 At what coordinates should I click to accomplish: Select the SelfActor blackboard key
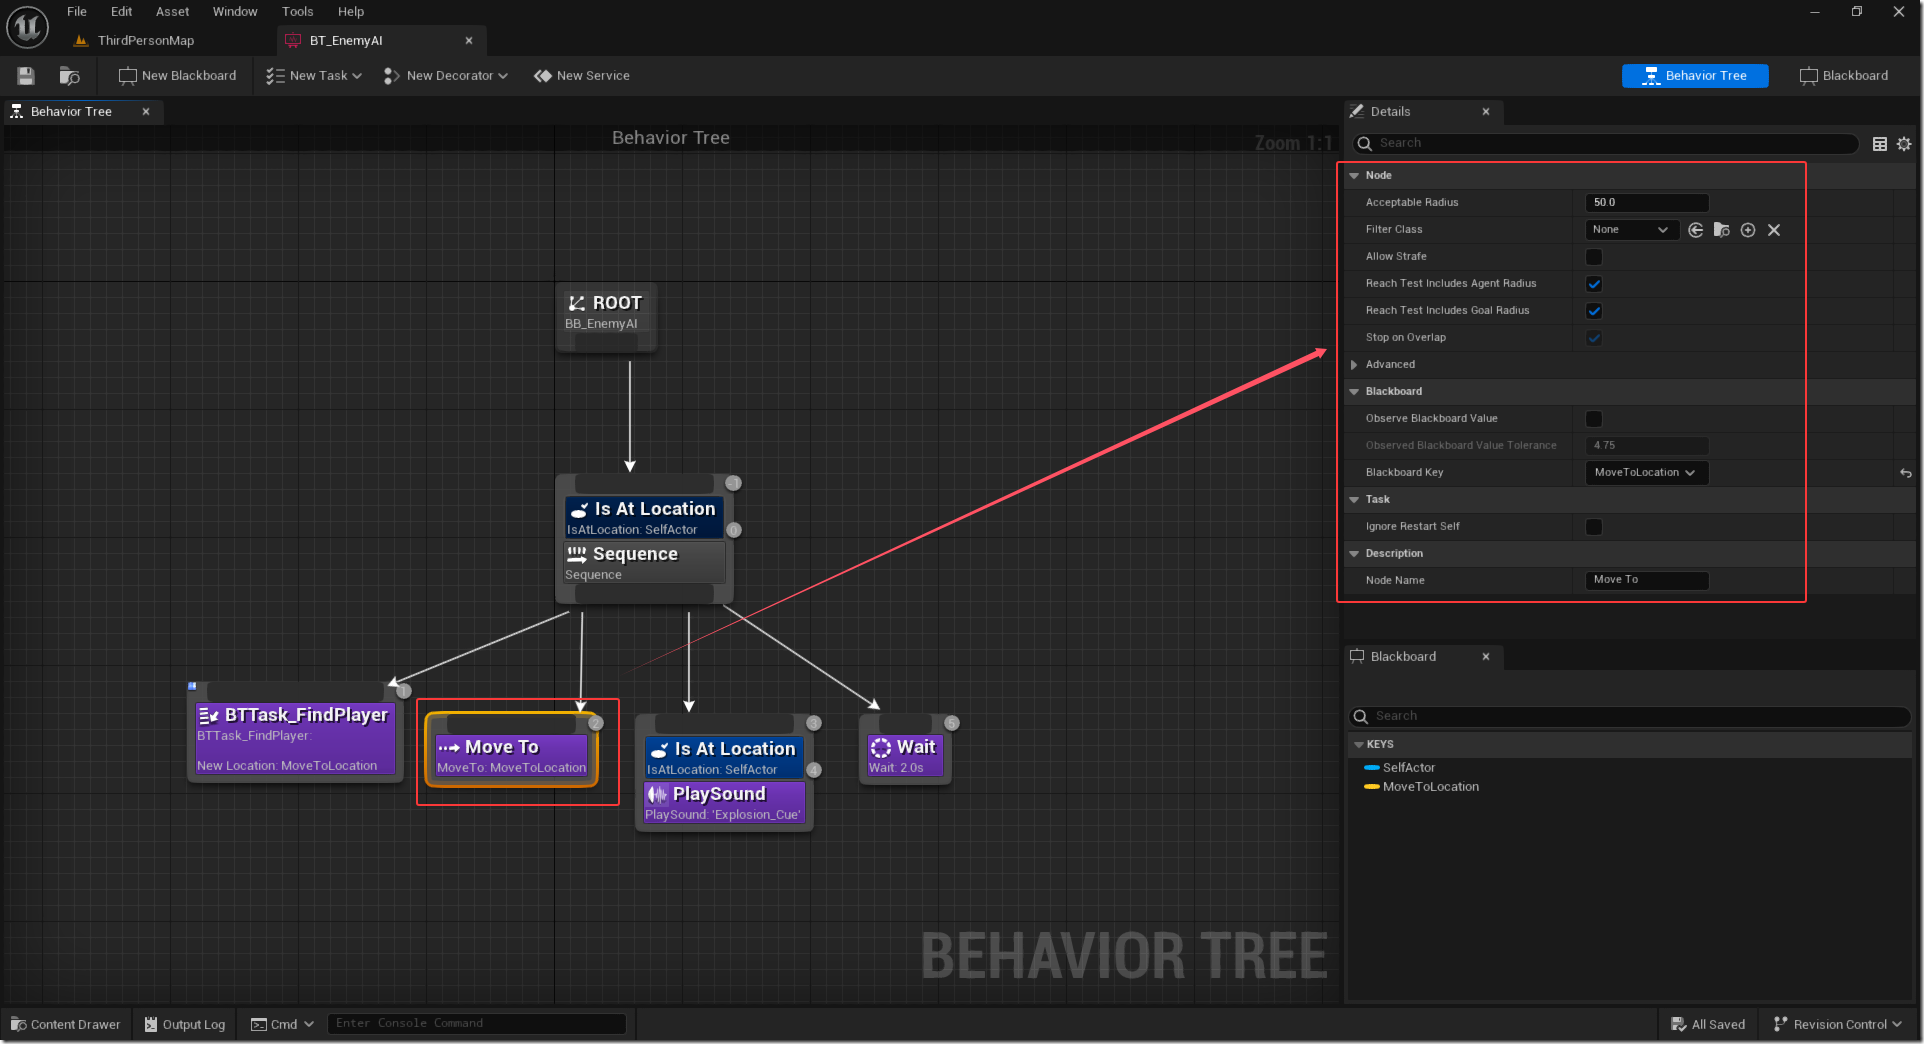pos(1408,768)
